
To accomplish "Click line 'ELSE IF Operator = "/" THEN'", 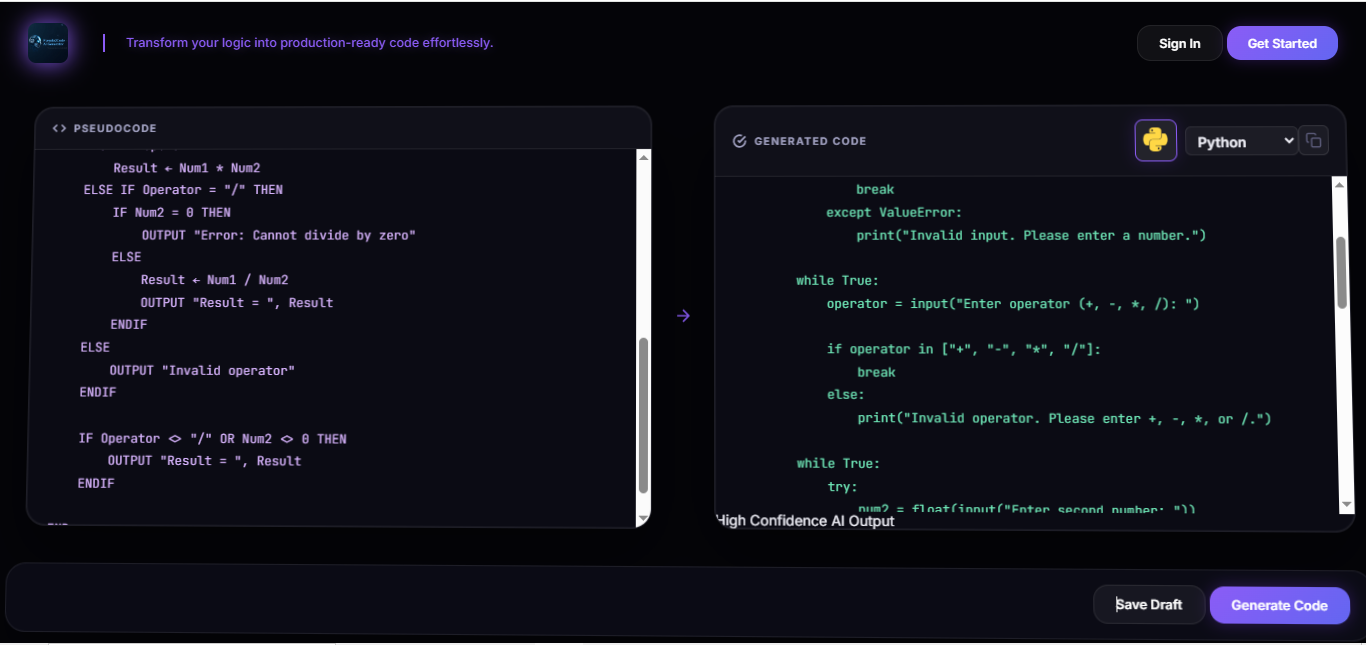I will (x=183, y=190).
